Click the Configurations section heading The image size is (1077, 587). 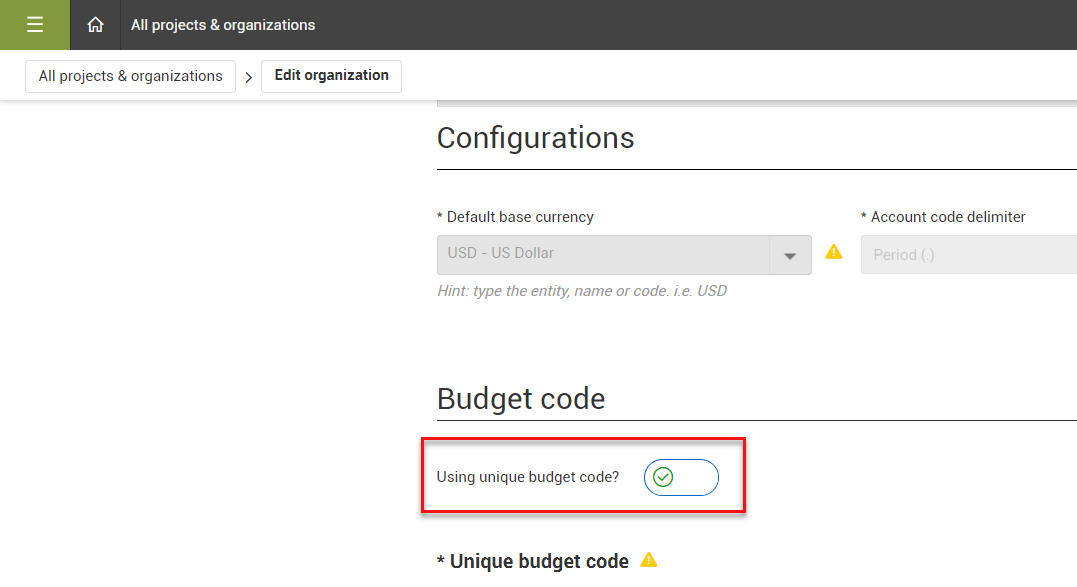point(535,138)
